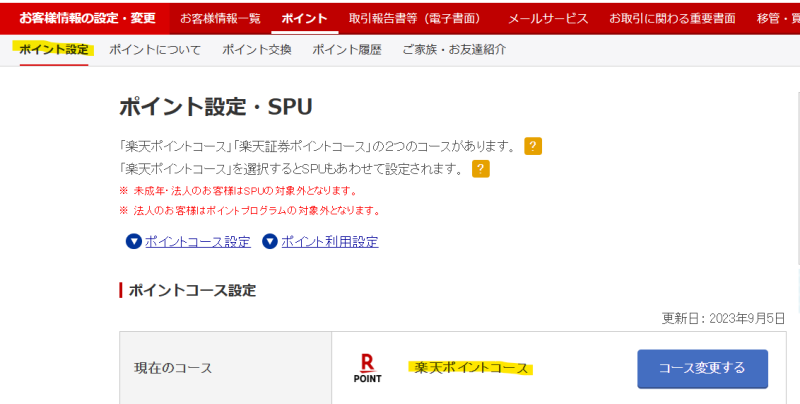Screen dimensions: 800x404
Task: Select the ポイント設定 sub-tab
Action: (54, 49)
